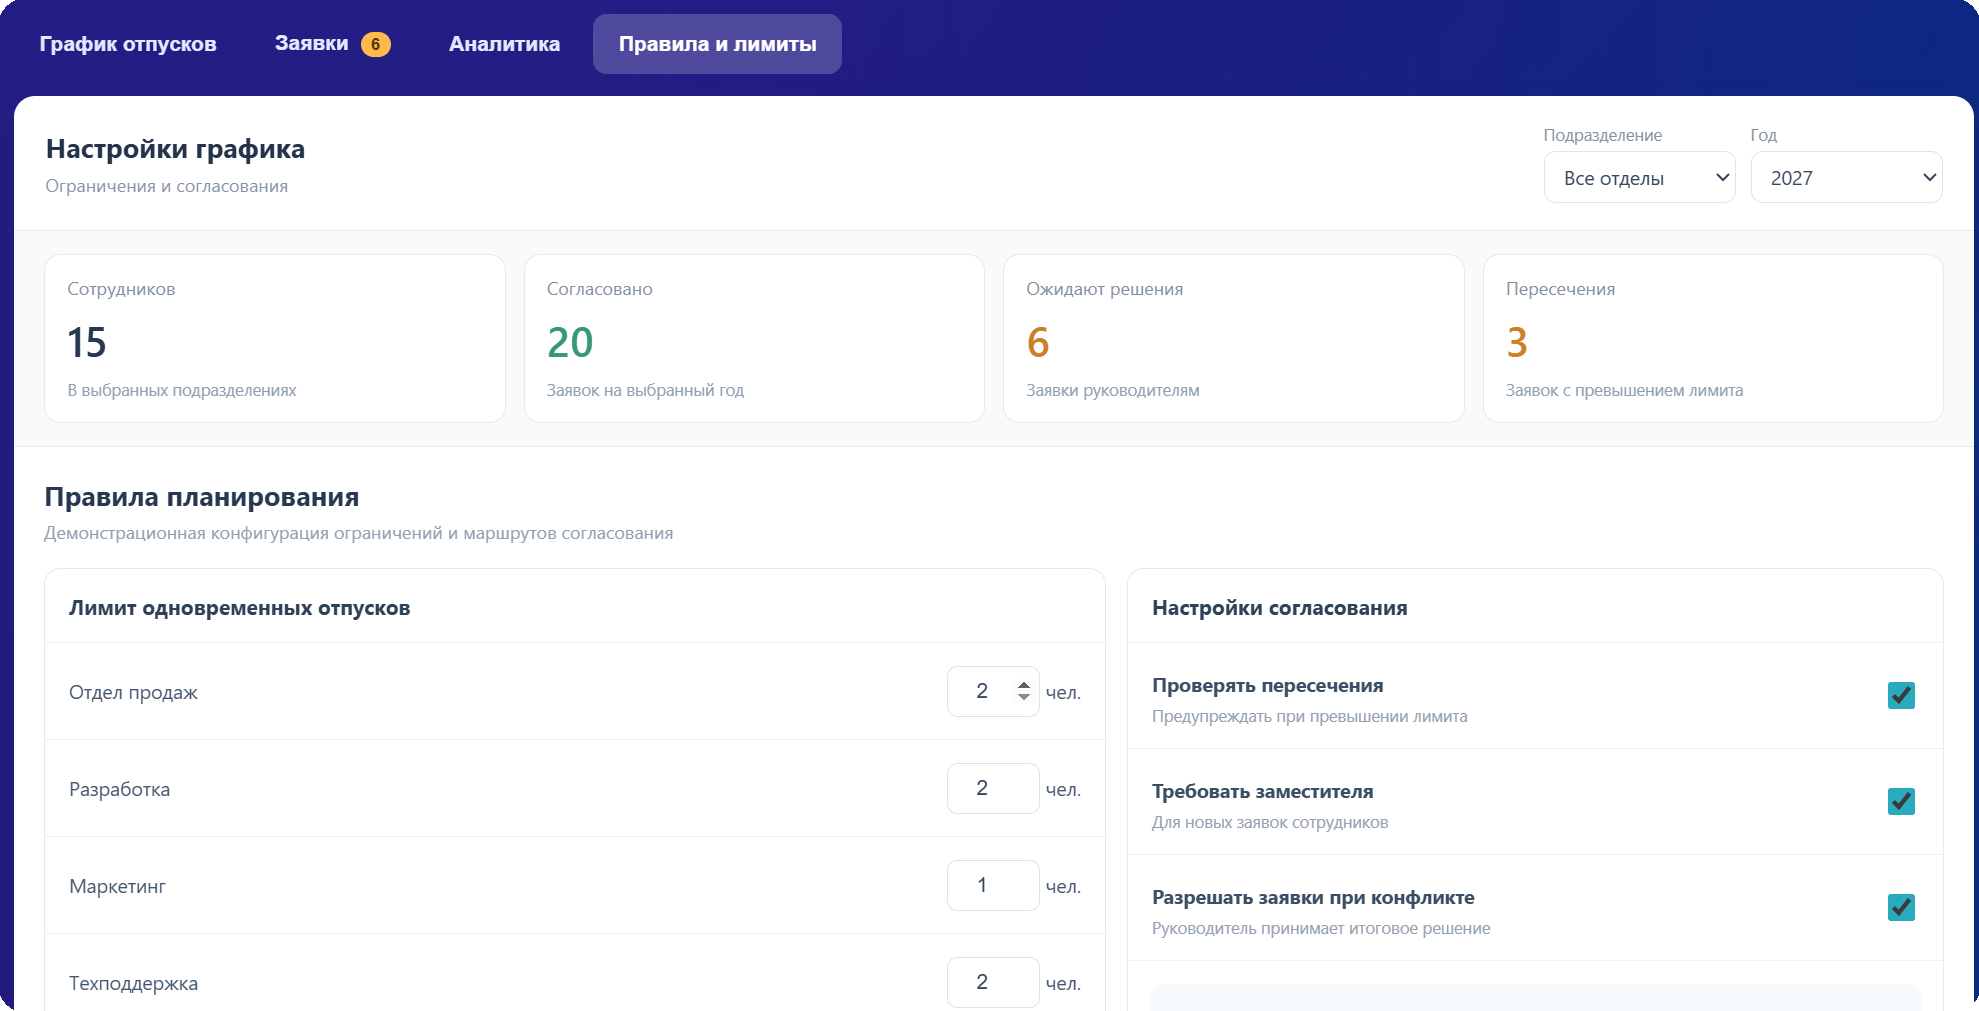Click the text В выбранных подразделениях
Image resolution: width=1979 pixels, height=1011 pixels.
(182, 391)
